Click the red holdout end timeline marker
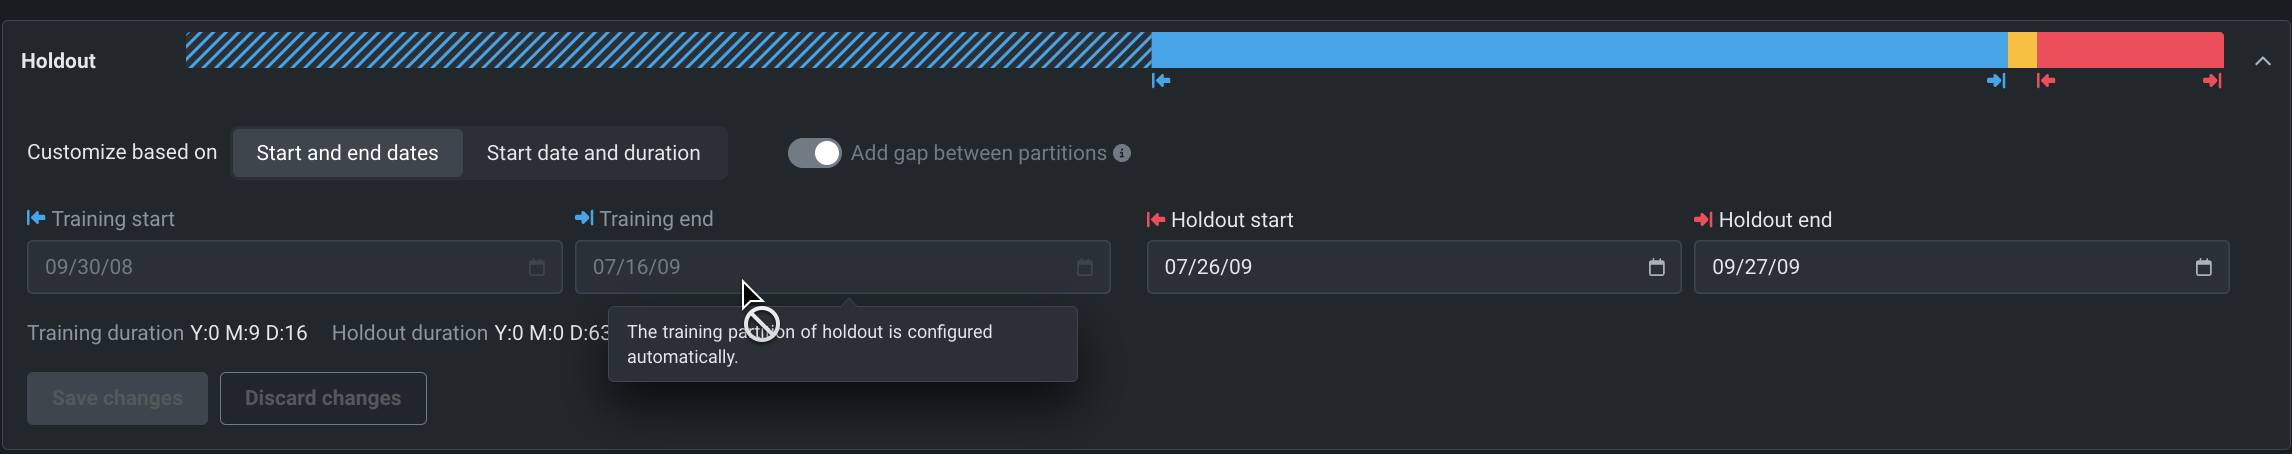This screenshot has width=2292, height=454. pos(2212,81)
